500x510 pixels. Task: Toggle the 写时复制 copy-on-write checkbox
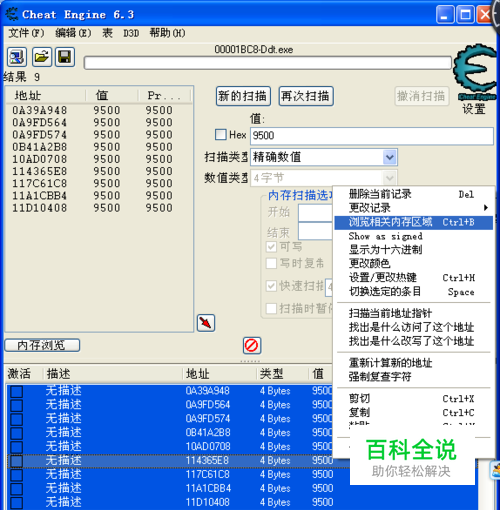(x=271, y=263)
